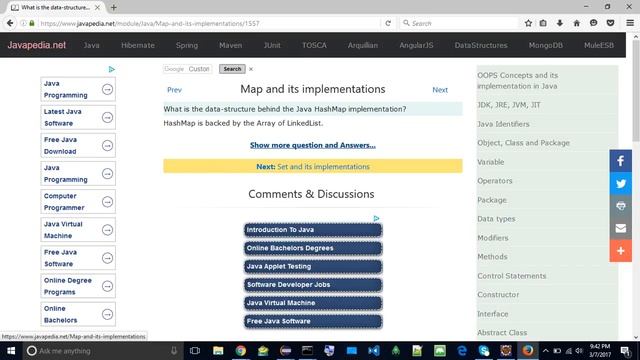The width and height of the screenshot is (640, 360).
Task: Open Windows action center notifications
Action: point(625,351)
